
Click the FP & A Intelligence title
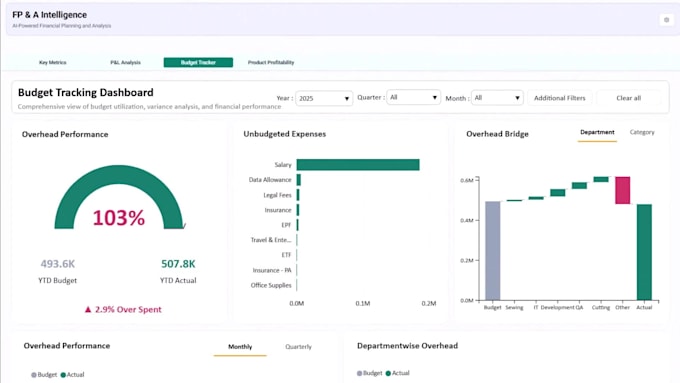coord(49,15)
